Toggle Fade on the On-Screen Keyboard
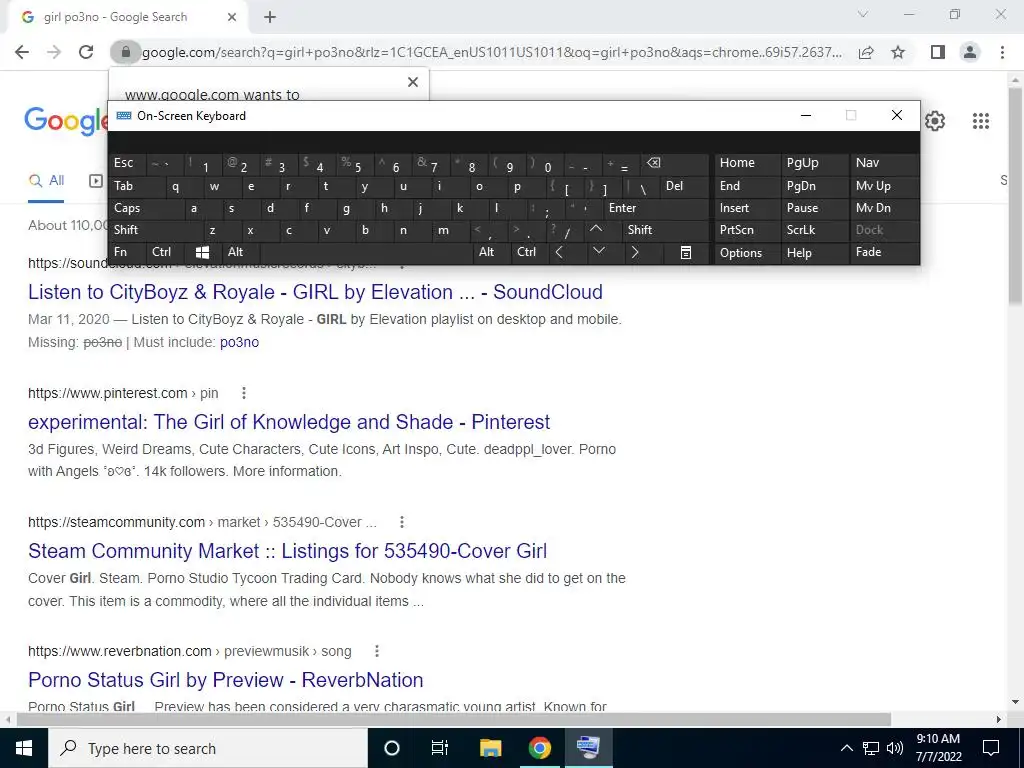1024x768 pixels. pyautogui.click(x=884, y=252)
